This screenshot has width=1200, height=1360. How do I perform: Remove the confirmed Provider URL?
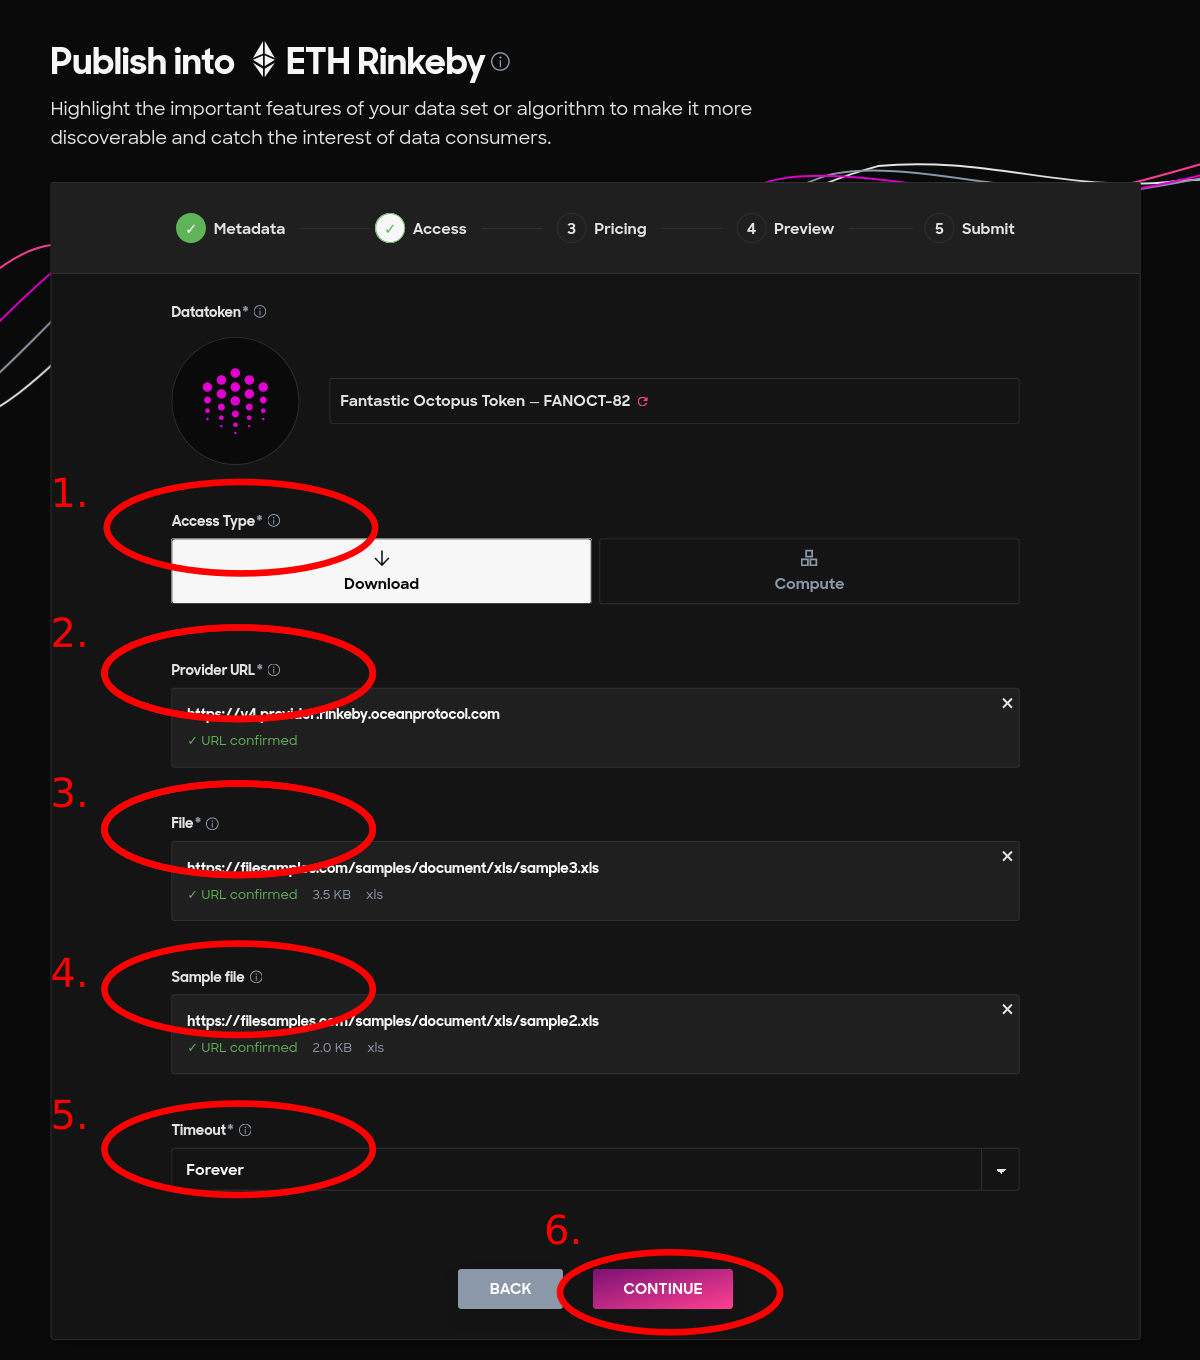pyautogui.click(x=1007, y=703)
